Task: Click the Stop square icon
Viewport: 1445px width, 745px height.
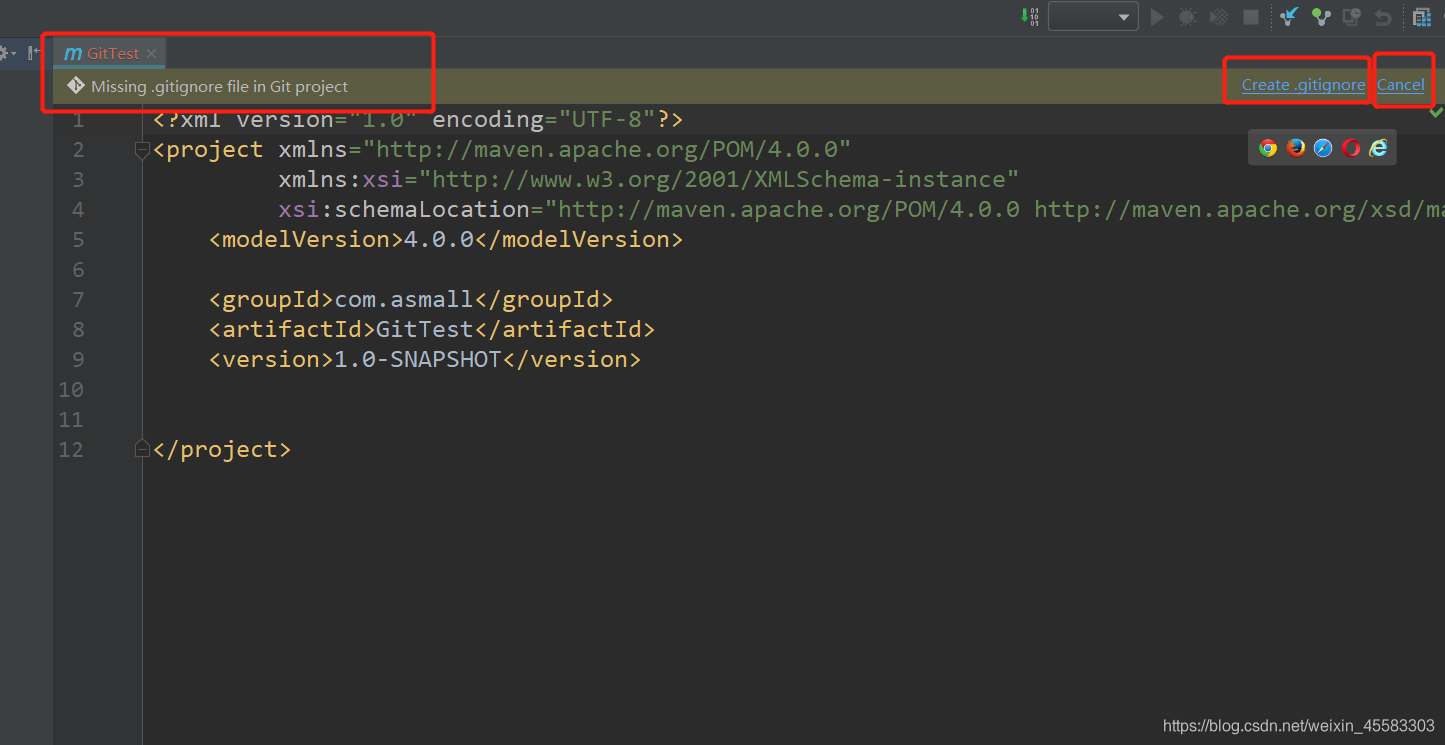Action: click(1251, 16)
